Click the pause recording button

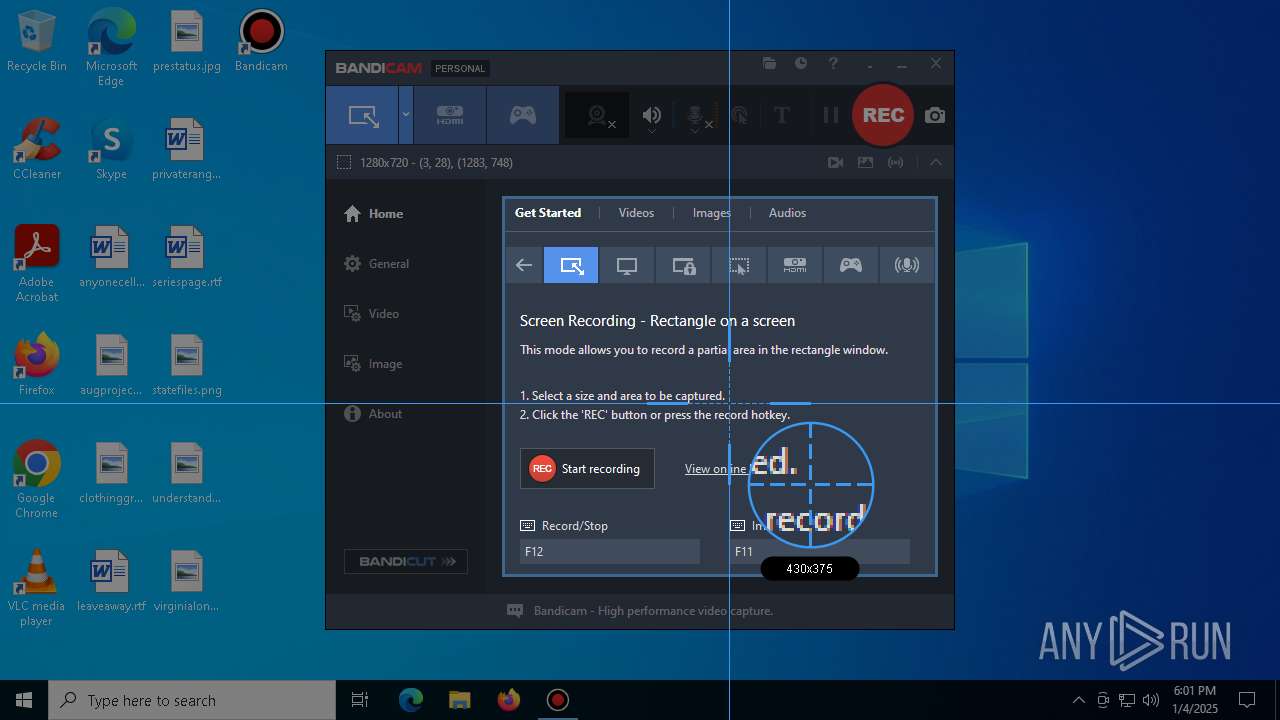(x=830, y=116)
